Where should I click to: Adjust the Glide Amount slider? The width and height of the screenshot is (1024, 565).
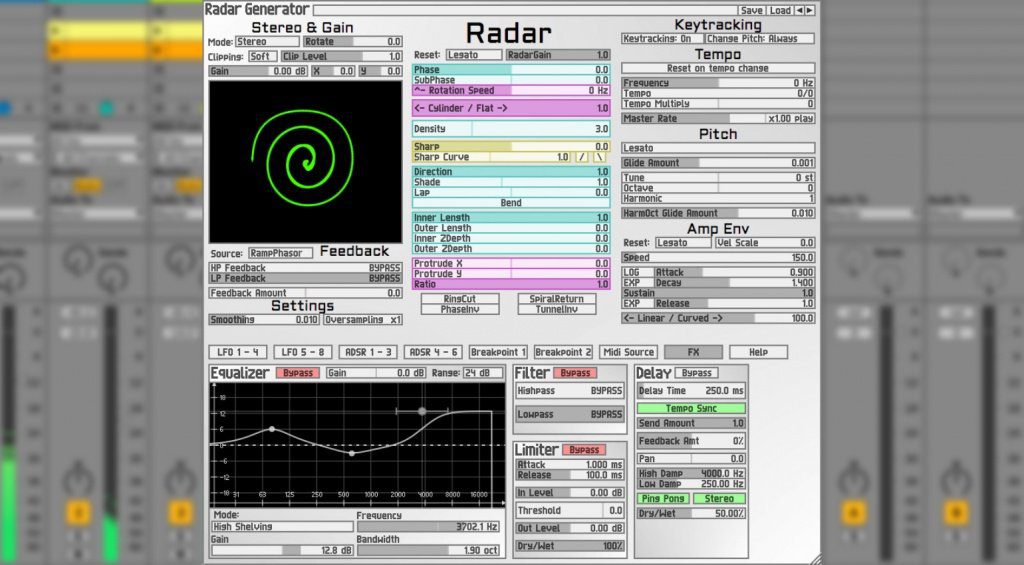point(718,163)
